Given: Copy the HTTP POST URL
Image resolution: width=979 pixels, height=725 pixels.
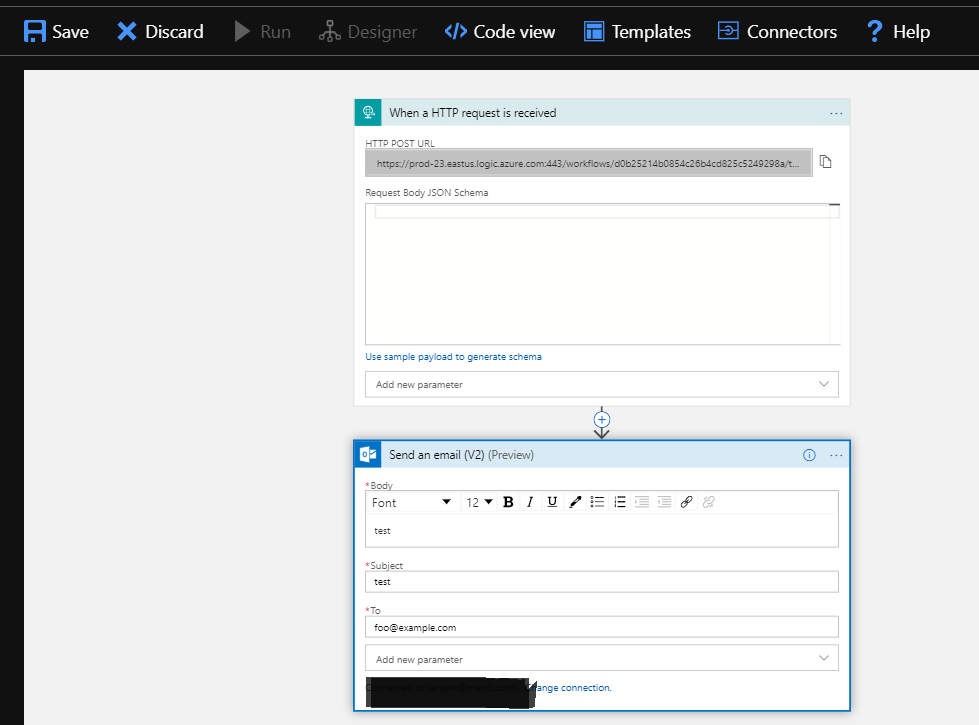Looking at the screenshot, I should pos(825,162).
